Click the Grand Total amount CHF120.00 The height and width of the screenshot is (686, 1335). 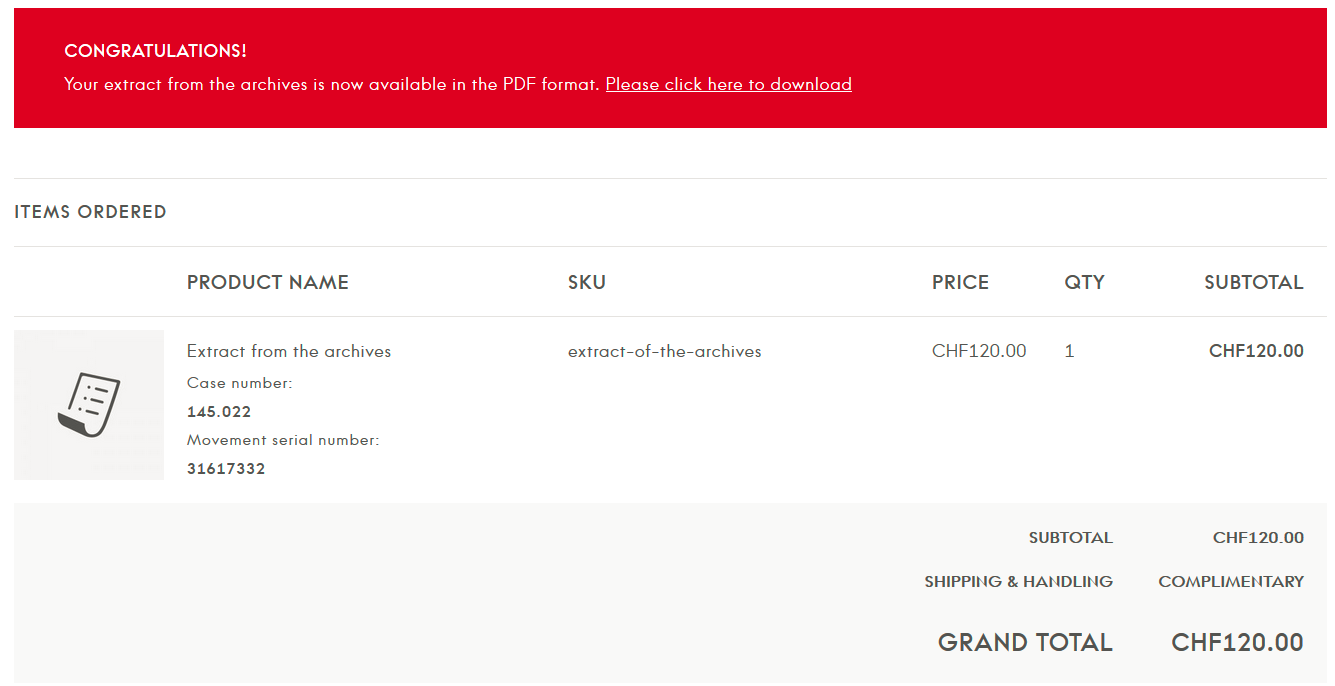coord(1237,642)
